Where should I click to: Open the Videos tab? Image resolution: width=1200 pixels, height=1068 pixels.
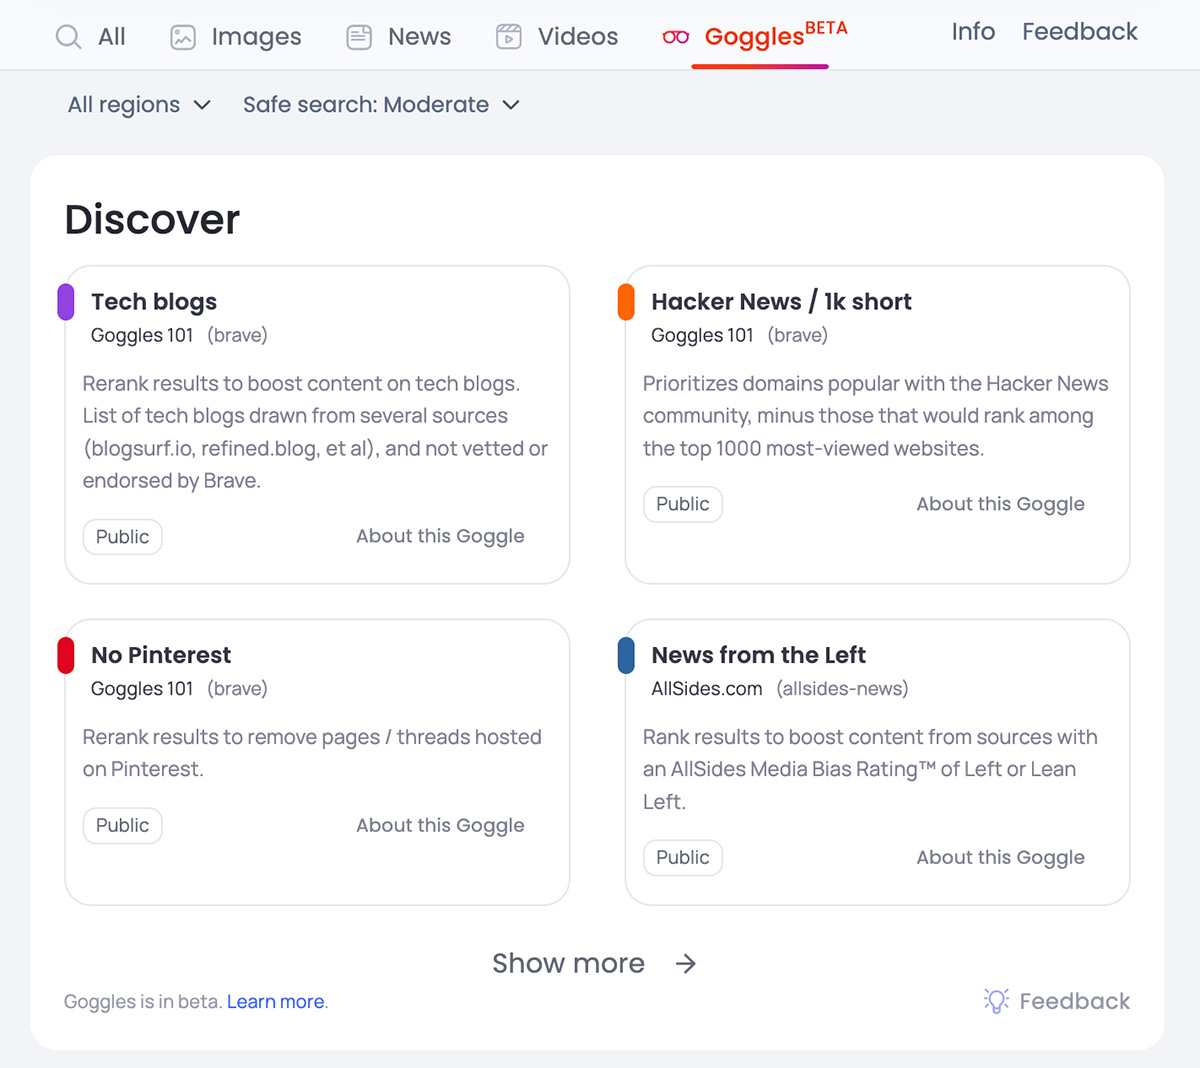click(x=557, y=37)
